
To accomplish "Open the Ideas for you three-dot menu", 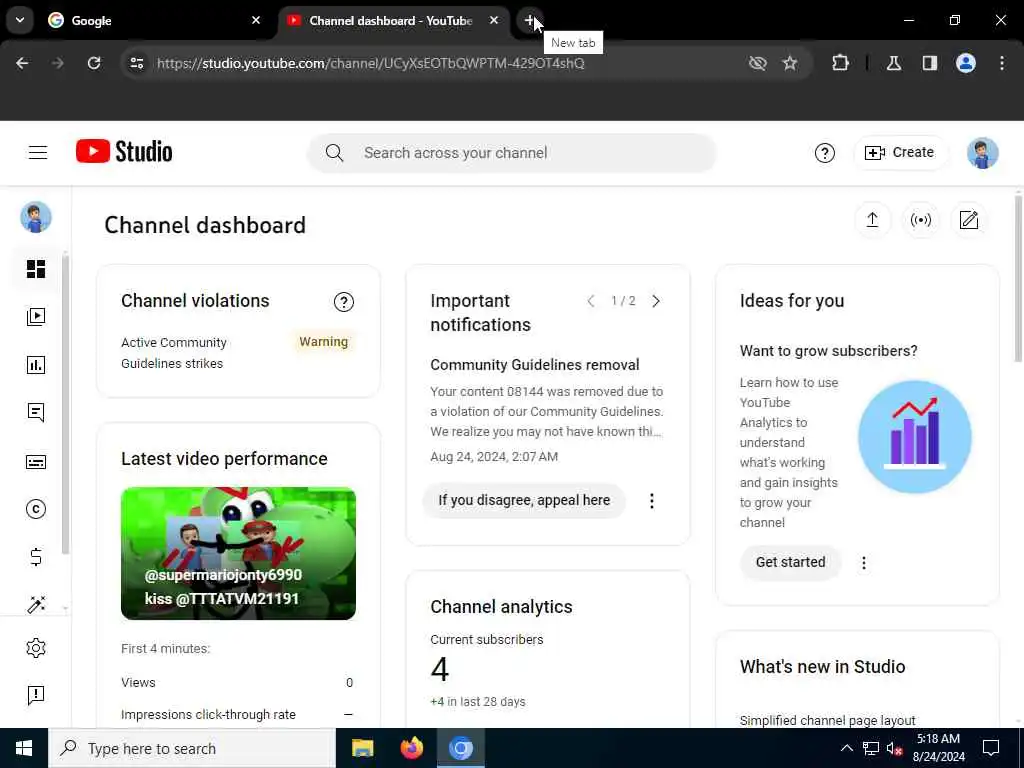I will (x=863, y=563).
